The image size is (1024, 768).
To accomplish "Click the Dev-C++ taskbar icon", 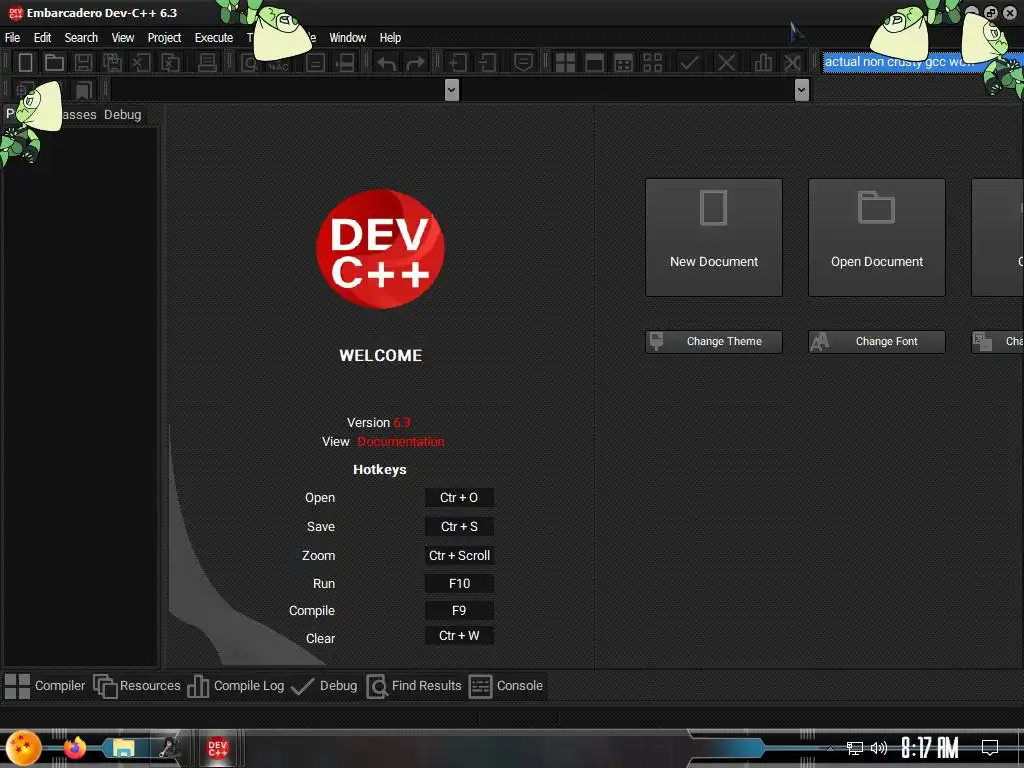I will [x=217, y=748].
